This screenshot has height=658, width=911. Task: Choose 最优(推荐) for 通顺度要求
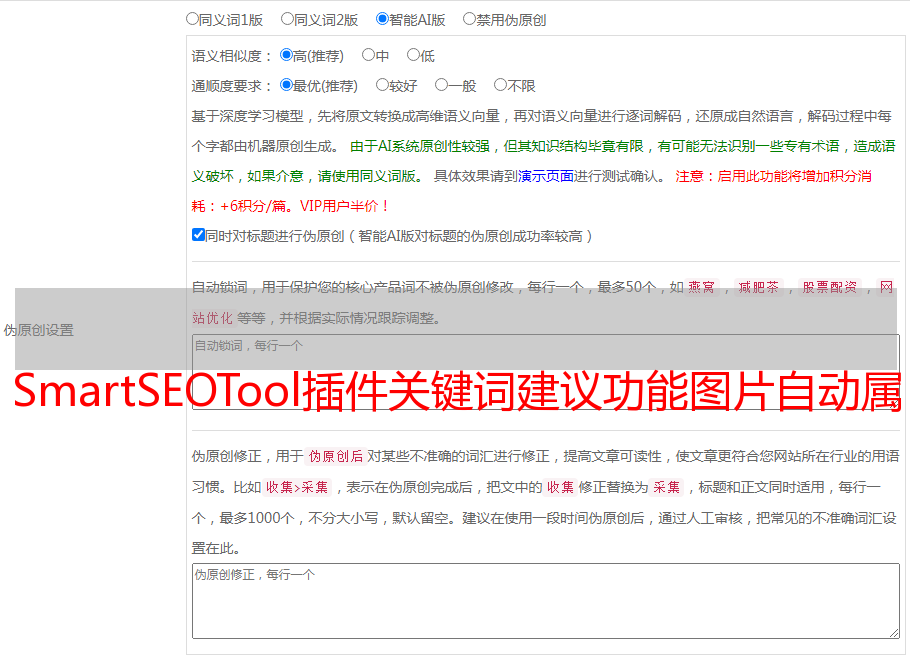pyautogui.click(x=286, y=85)
